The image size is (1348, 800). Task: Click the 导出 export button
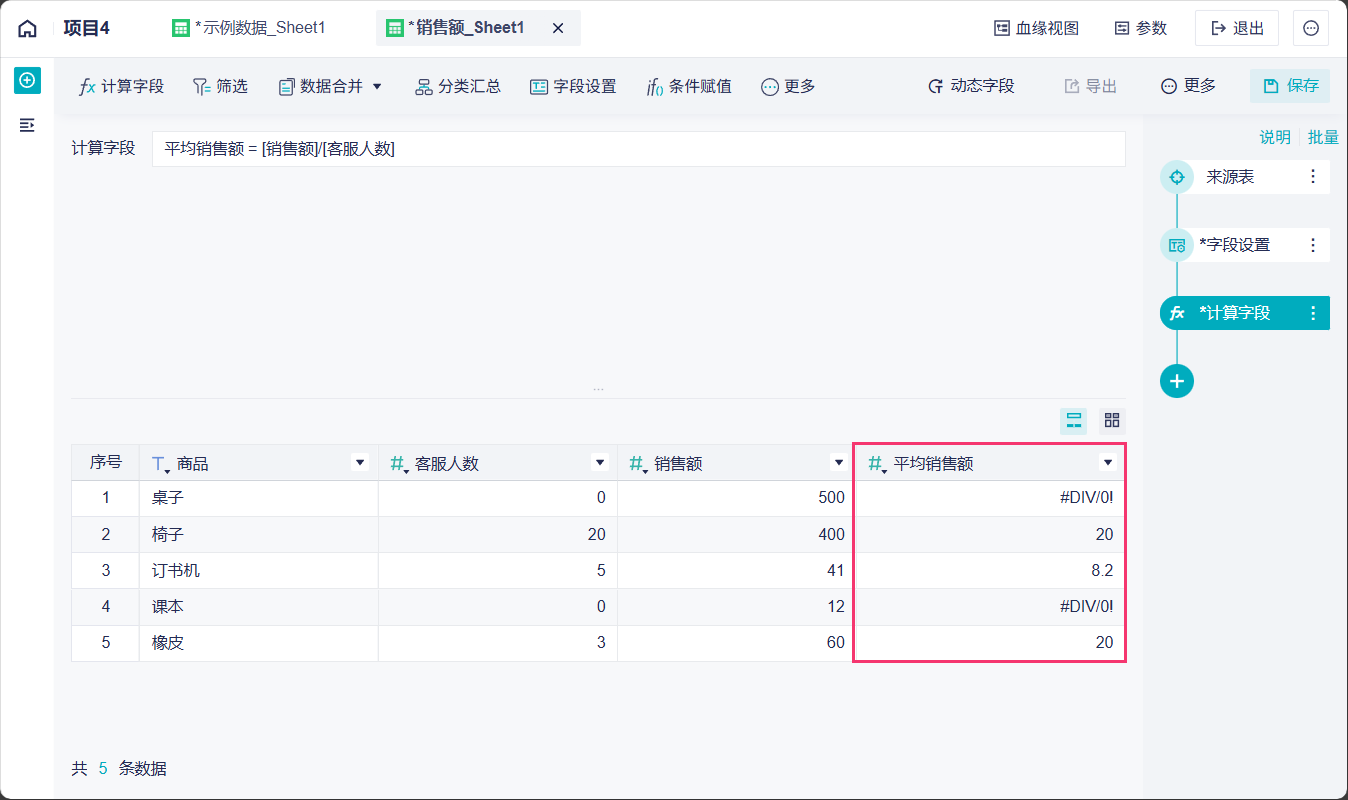(1090, 86)
